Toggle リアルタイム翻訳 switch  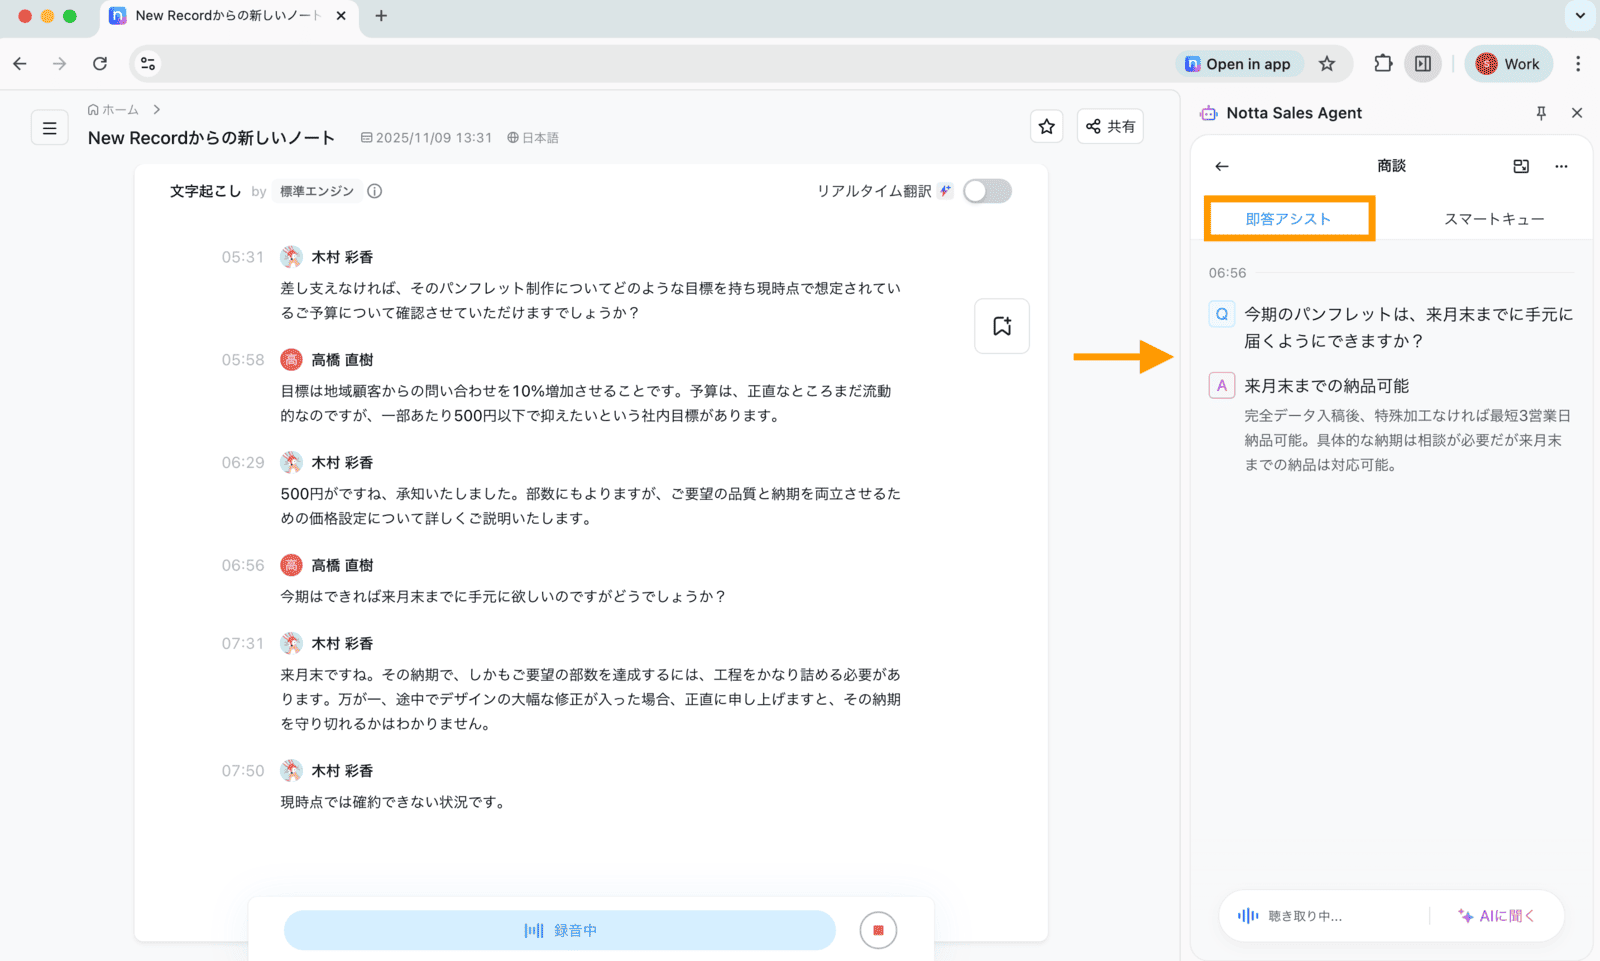[x=987, y=191]
